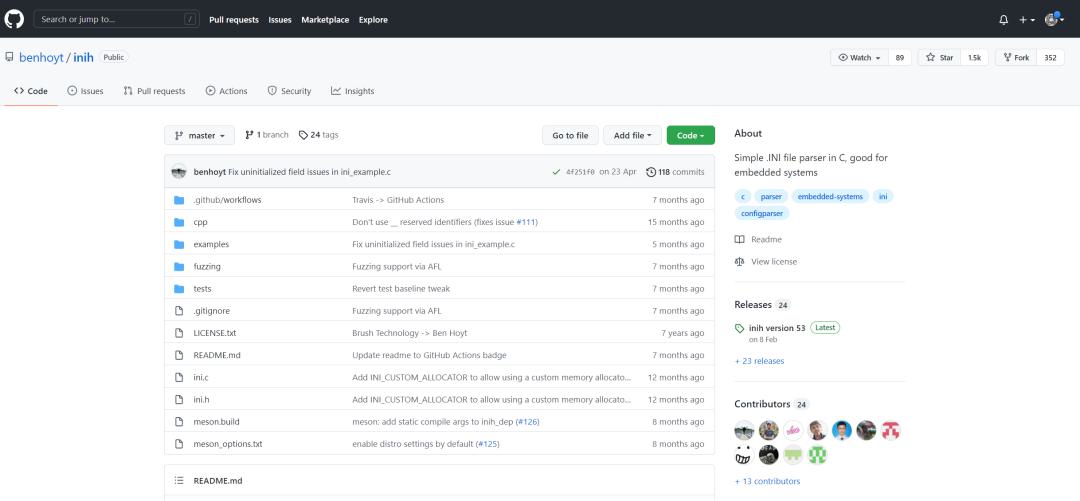Open the ini.c file
The image size is (1080, 501).
pos(201,378)
